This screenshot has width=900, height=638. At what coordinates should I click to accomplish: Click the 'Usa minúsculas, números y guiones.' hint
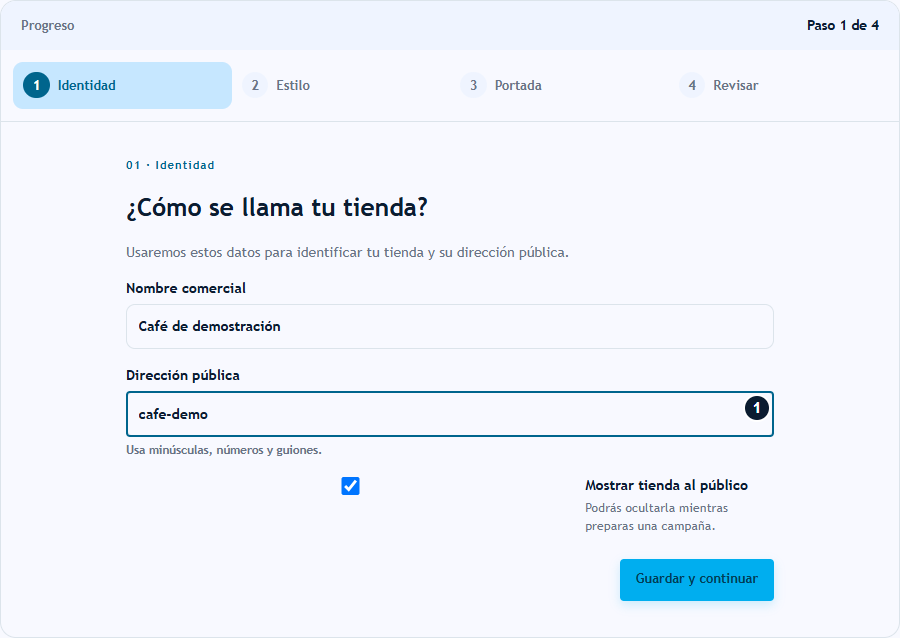click(224, 450)
